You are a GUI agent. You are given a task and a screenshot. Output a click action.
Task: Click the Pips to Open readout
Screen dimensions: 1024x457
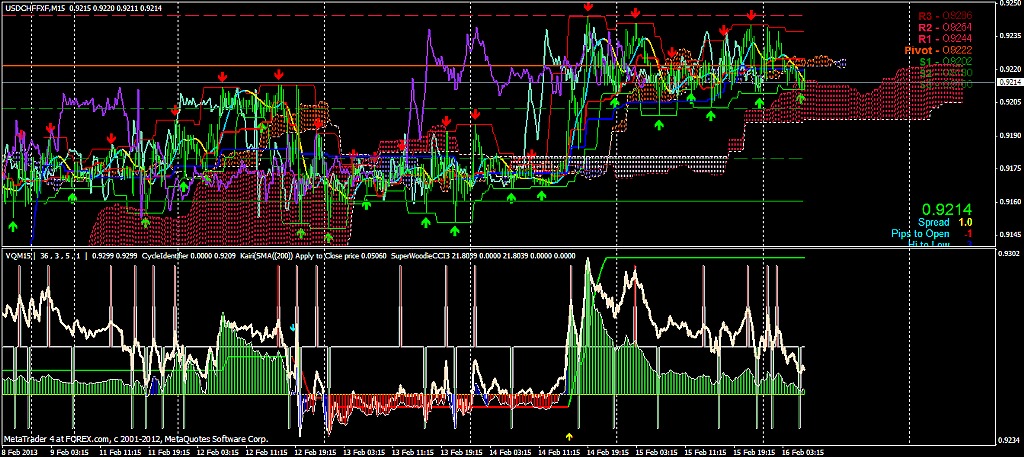tap(932, 234)
